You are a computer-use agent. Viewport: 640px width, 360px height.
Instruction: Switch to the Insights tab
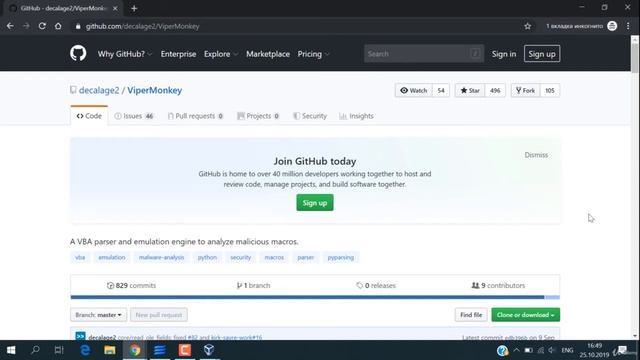point(356,116)
